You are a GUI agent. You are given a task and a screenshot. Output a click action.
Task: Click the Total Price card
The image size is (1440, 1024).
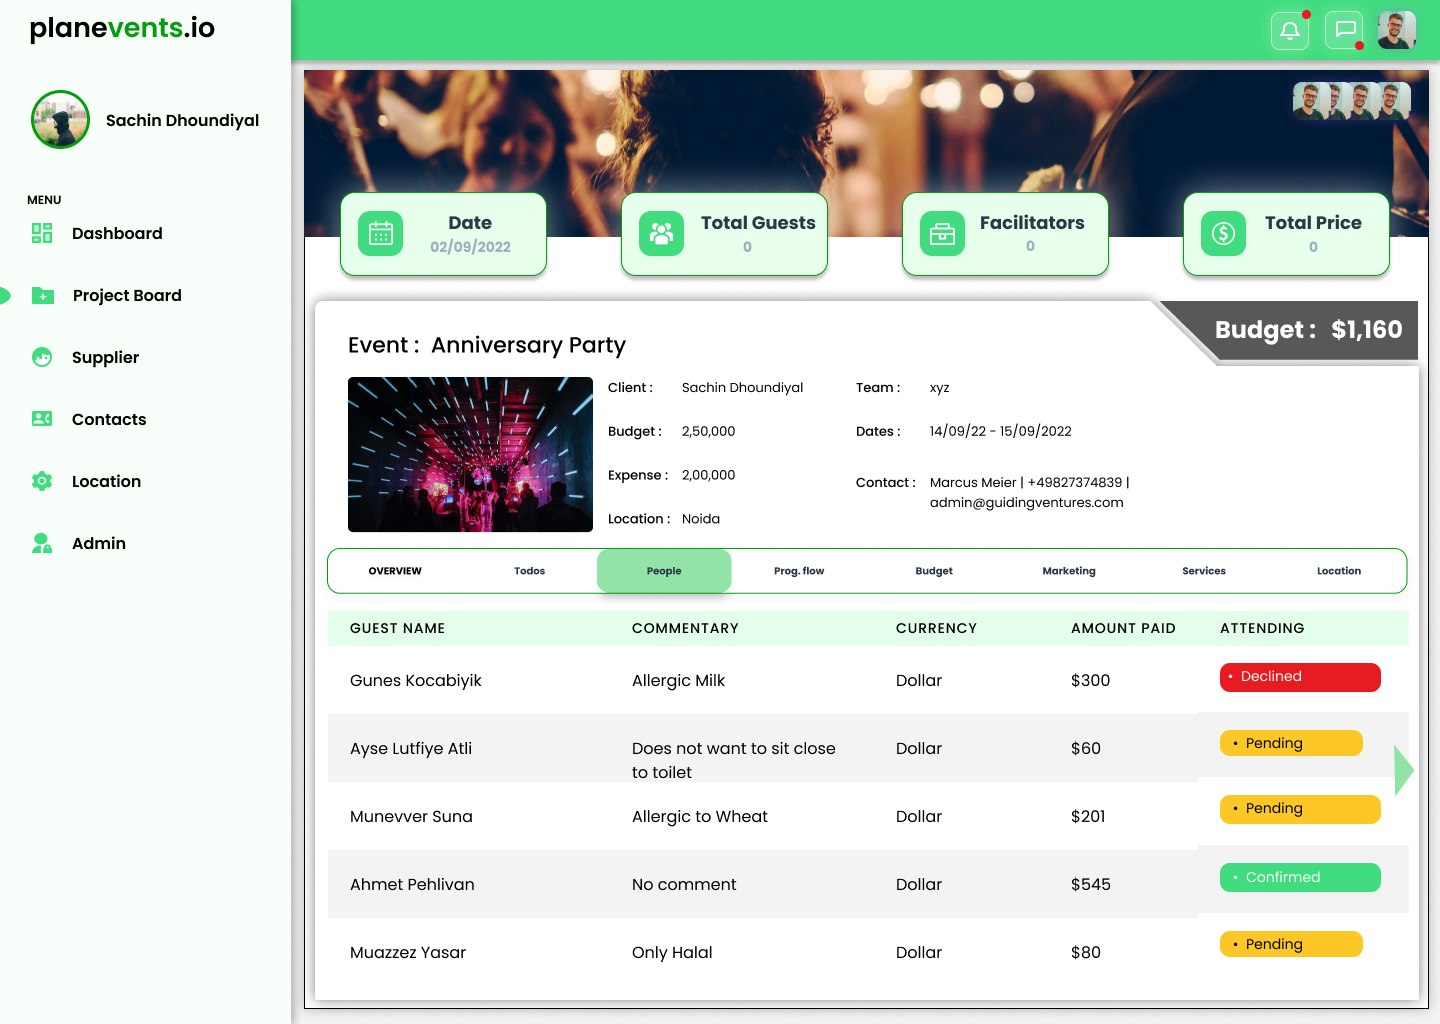point(1286,234)
